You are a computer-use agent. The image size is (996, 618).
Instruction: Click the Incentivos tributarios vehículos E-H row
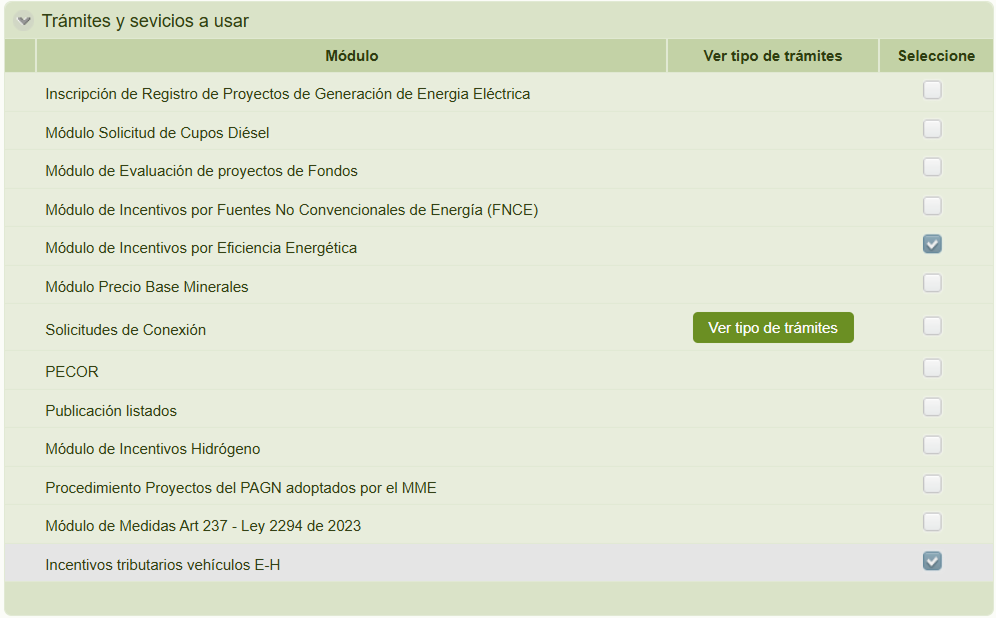pyautogui.click(x=163, y=565)
